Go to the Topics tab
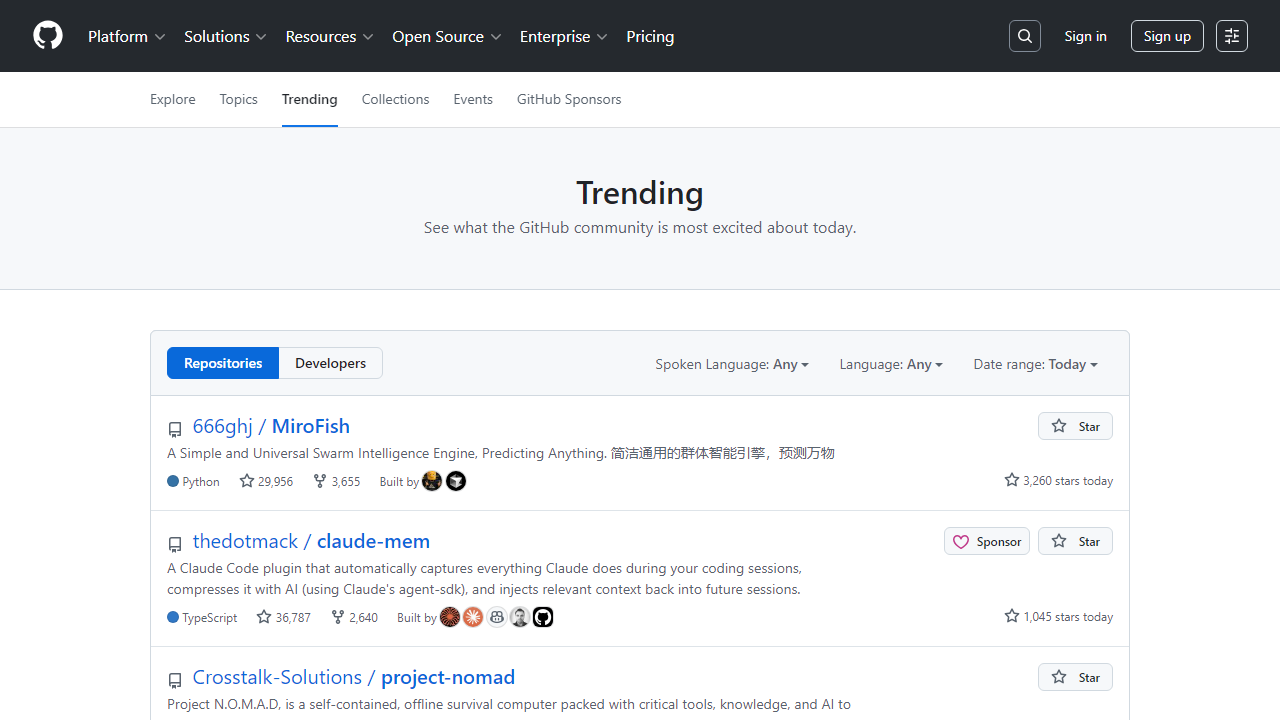 239,99
